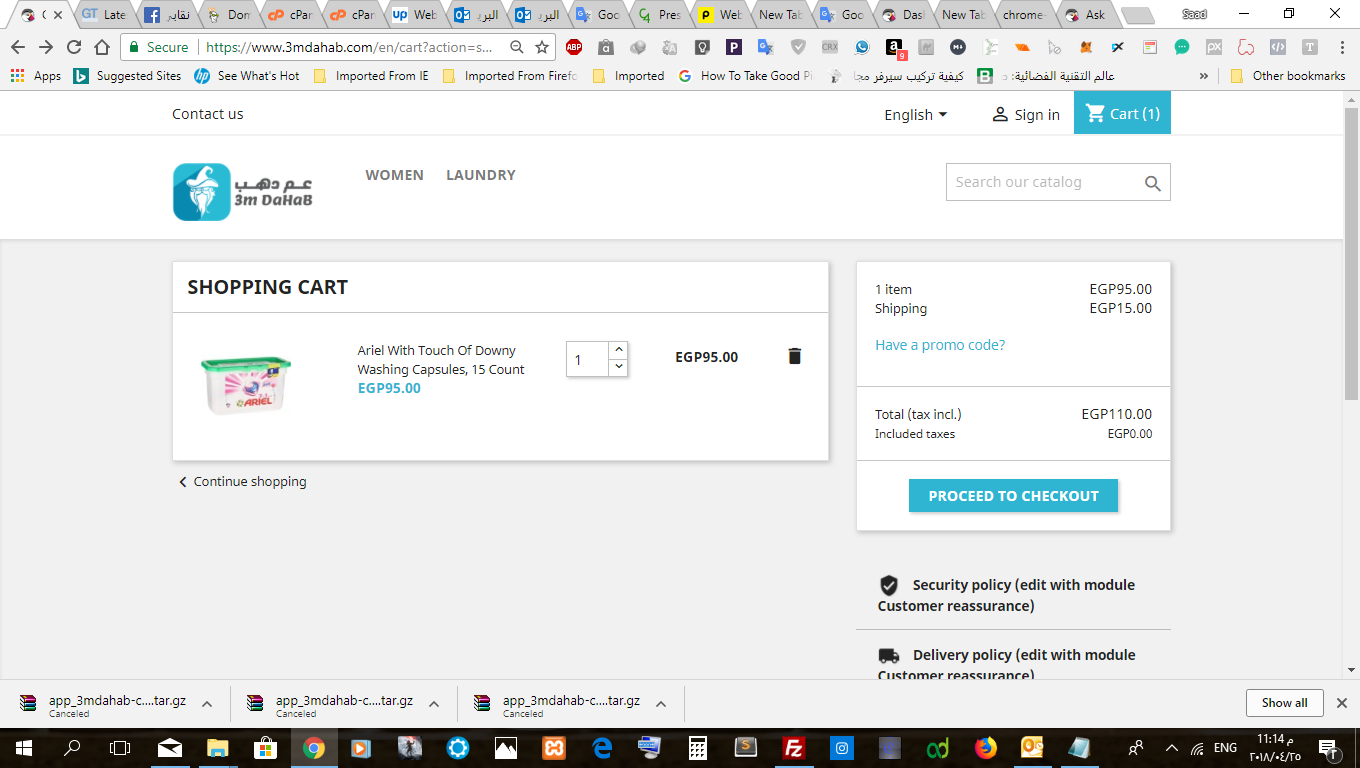The width and height of the screenshot is (1360, 768).
Task: Open the taskbar clock showing 11:14
Action: pos(1275,748)
